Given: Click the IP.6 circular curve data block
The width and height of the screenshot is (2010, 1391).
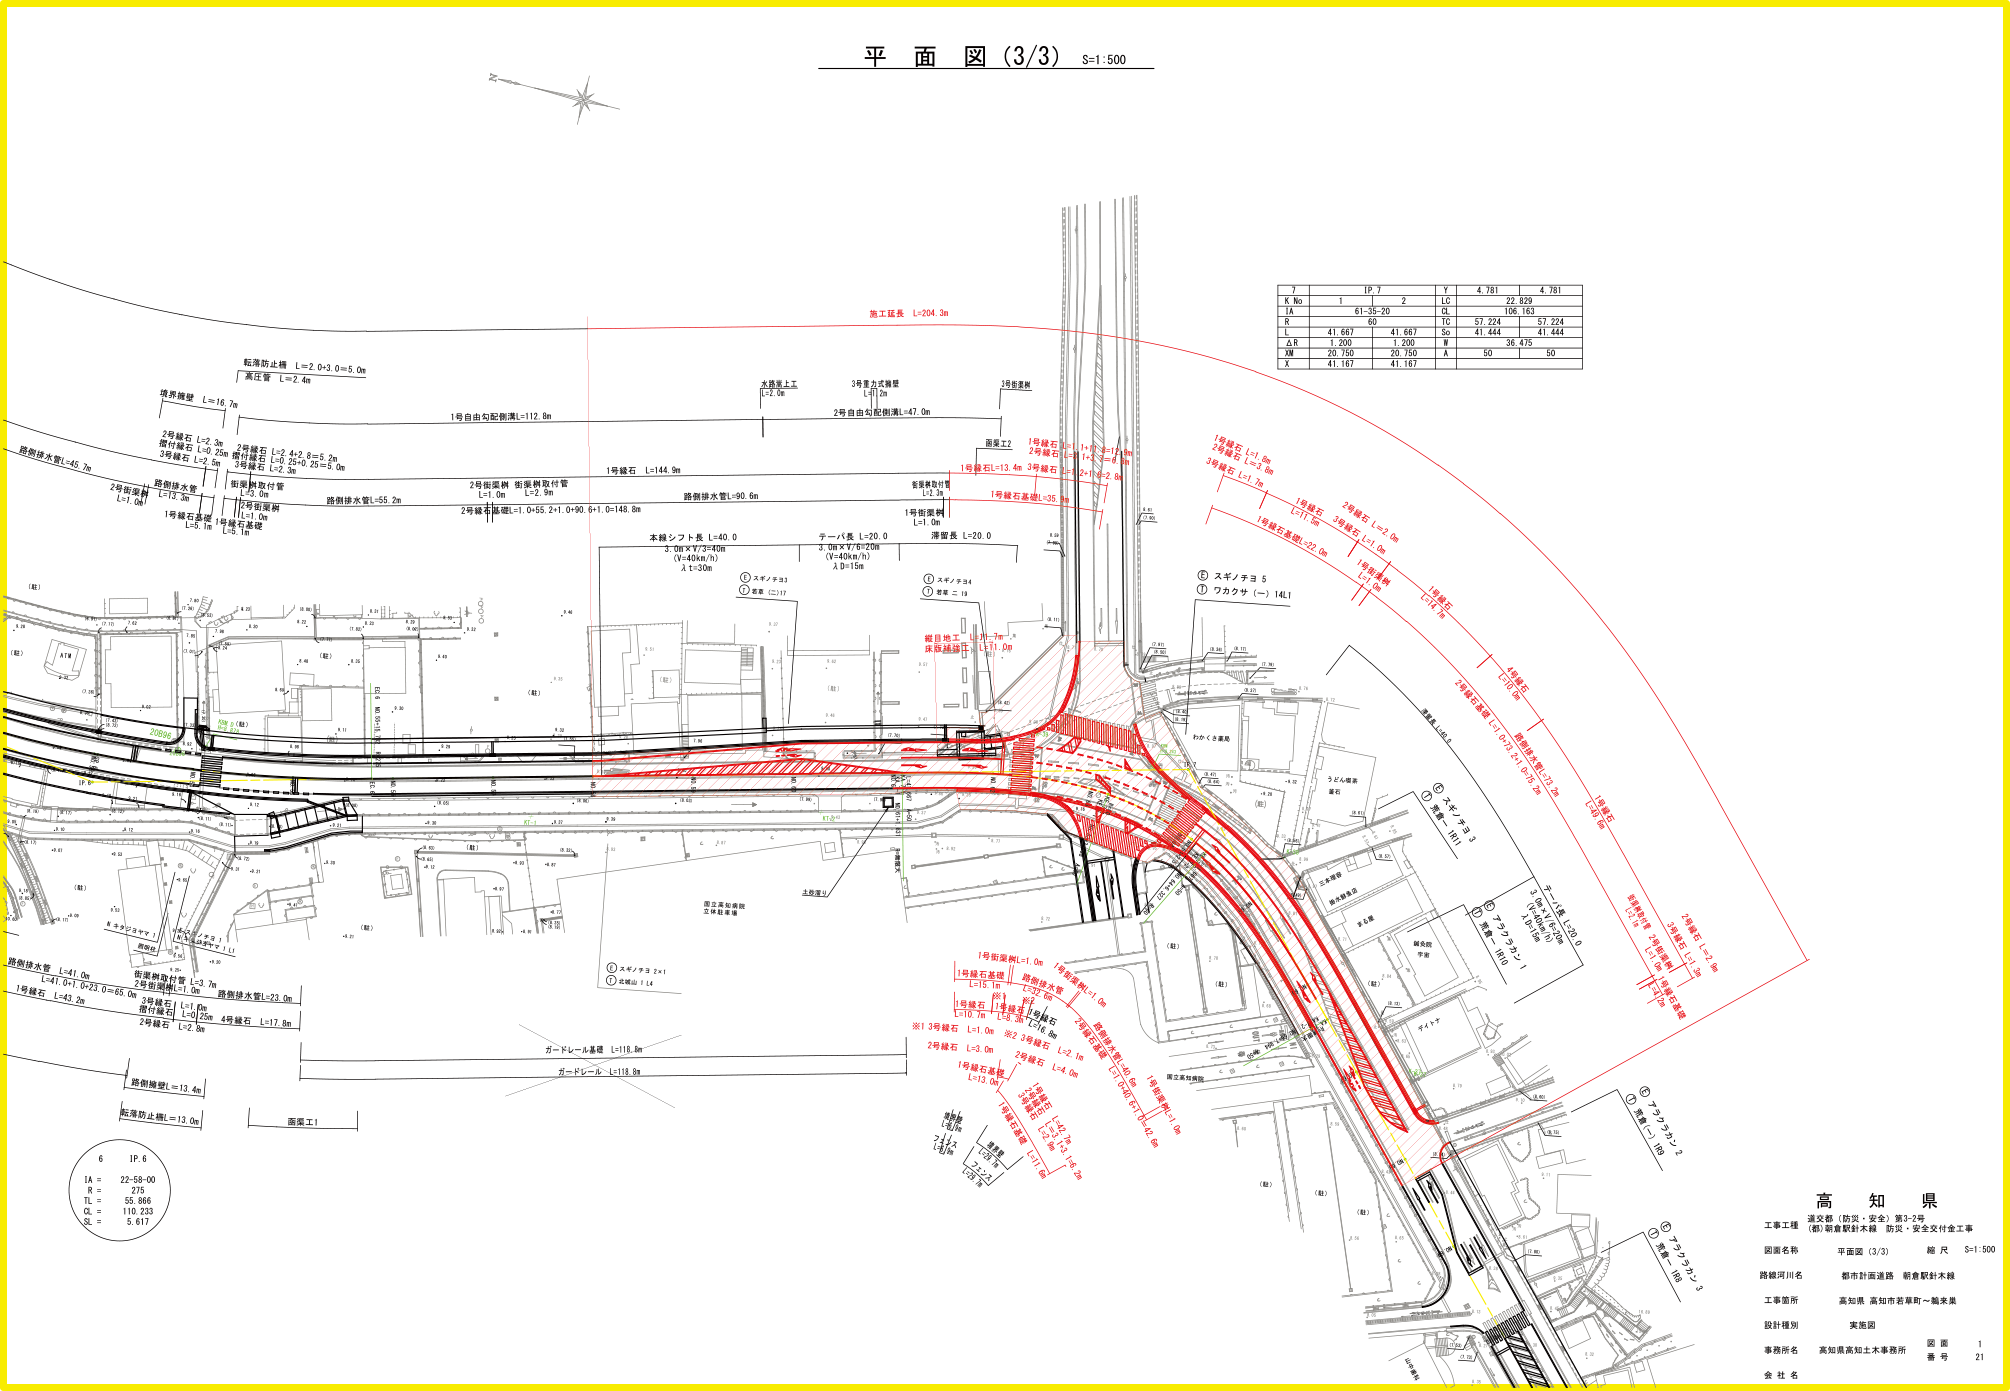Looking at the screenshot, I should (119, 1190).
